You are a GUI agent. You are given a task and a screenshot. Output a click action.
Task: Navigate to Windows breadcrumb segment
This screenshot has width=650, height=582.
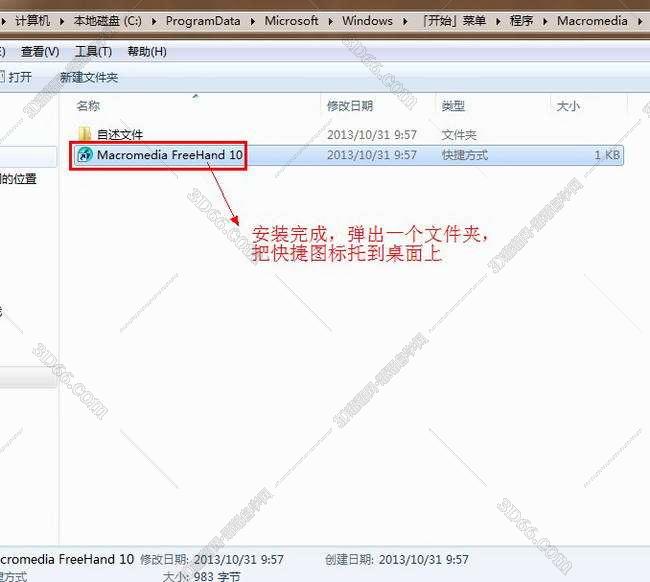367,21
